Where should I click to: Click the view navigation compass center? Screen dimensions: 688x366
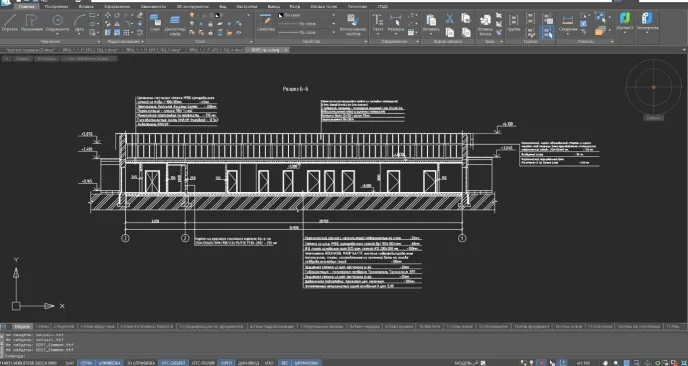[x=653, y=87]
